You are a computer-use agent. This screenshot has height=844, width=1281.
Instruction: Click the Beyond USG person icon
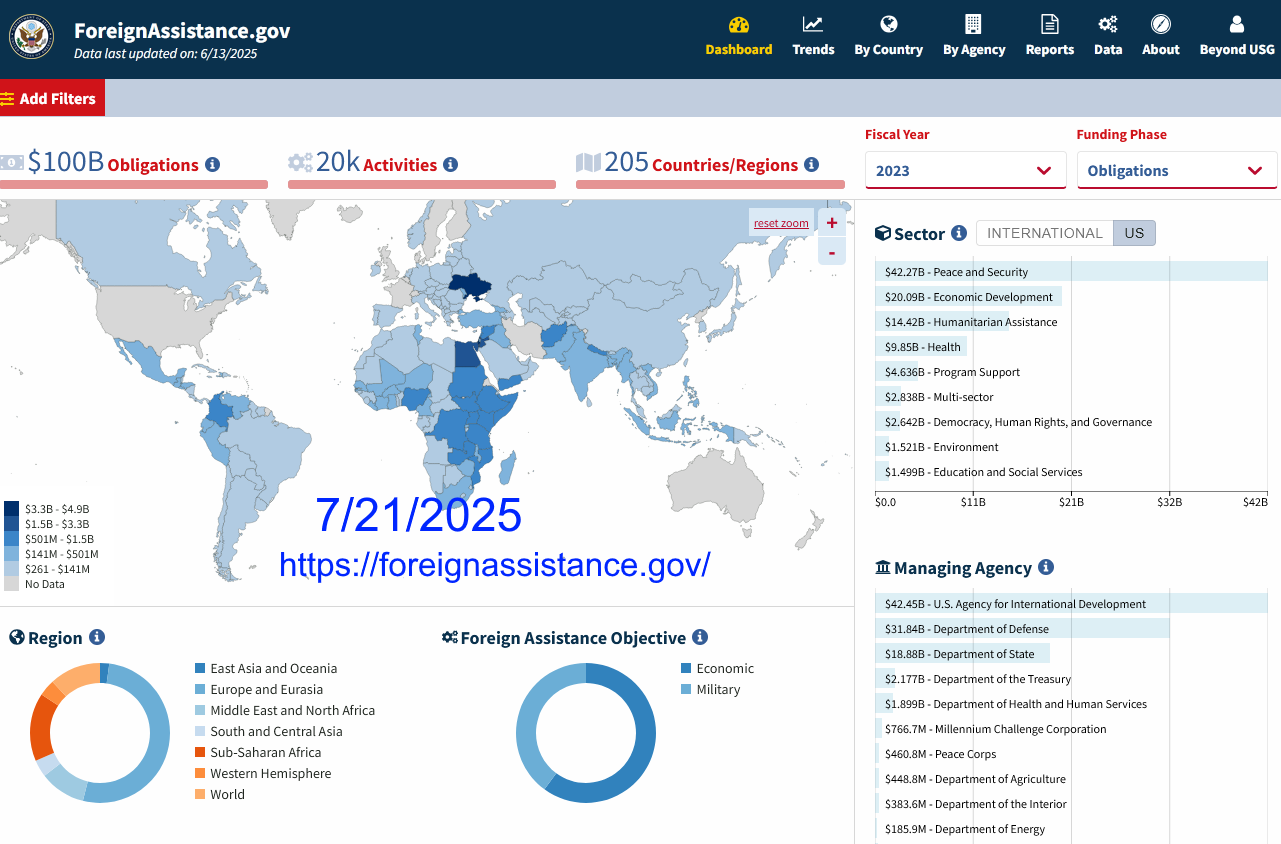coord(1237,24)
